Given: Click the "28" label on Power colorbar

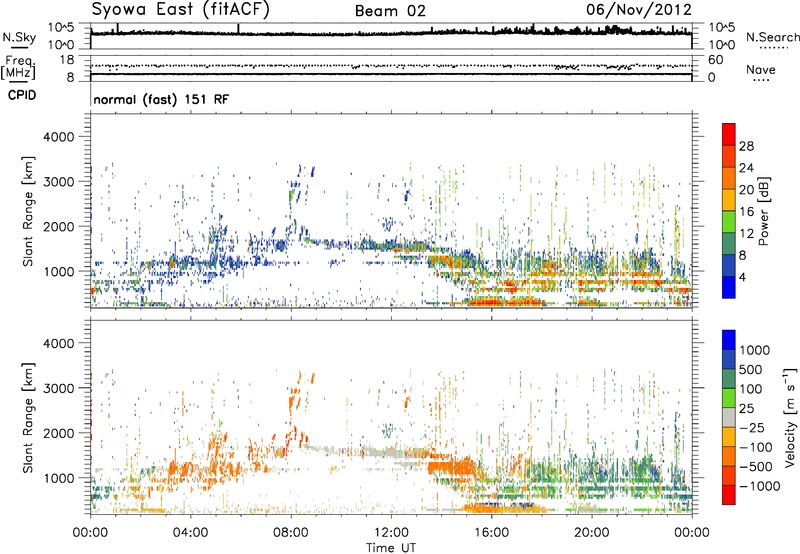Looking at the screenshot, I should click(746, 146).
